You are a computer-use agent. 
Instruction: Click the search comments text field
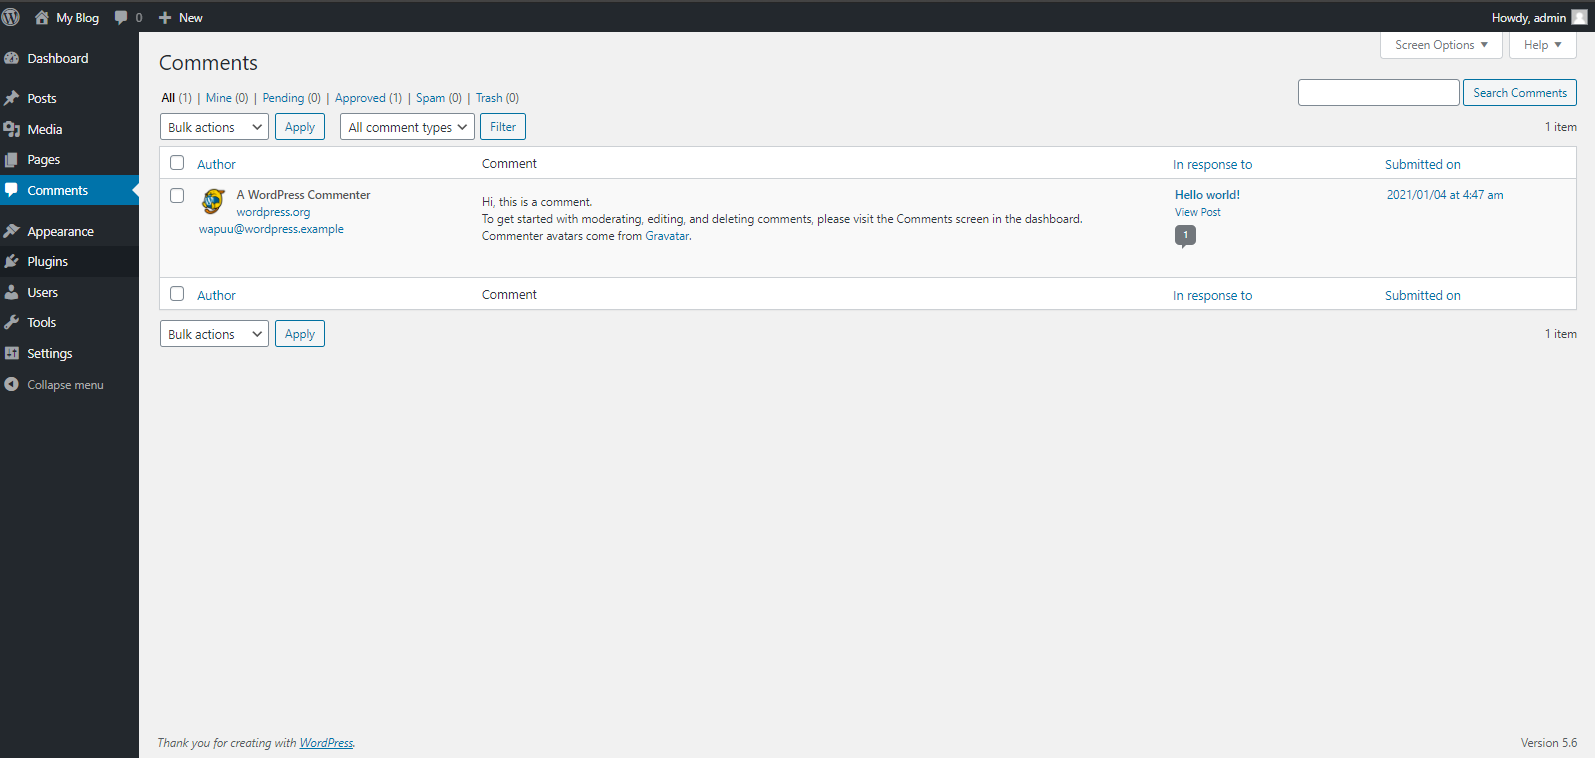click(x=1378, y=93)
